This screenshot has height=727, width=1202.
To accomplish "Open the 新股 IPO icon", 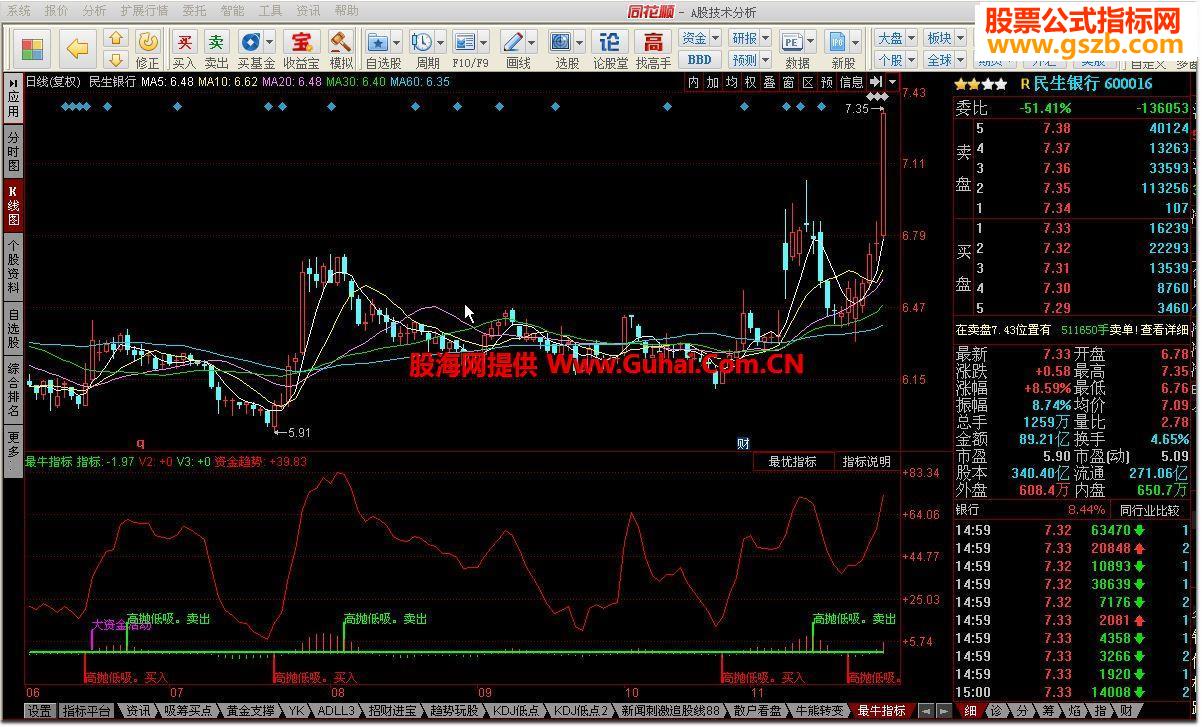I will pyautogui.click(x=836, y=42).
